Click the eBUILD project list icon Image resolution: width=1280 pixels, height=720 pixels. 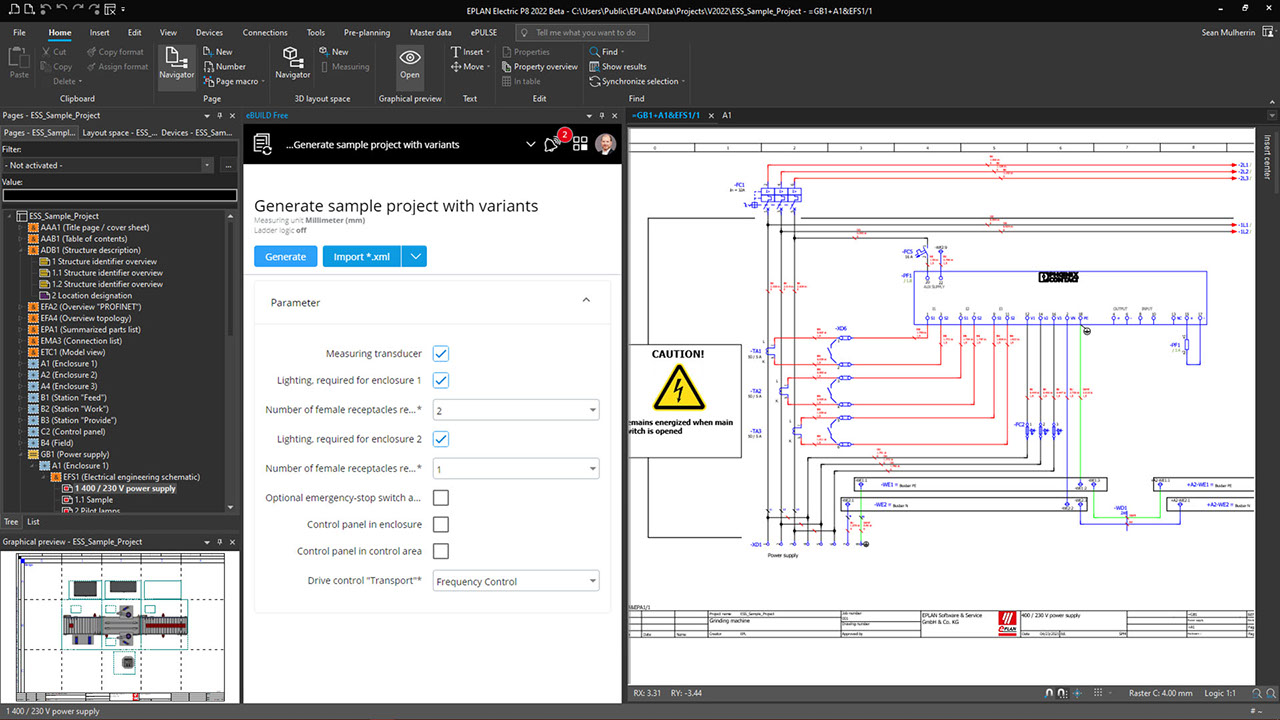tap(263, 144)
